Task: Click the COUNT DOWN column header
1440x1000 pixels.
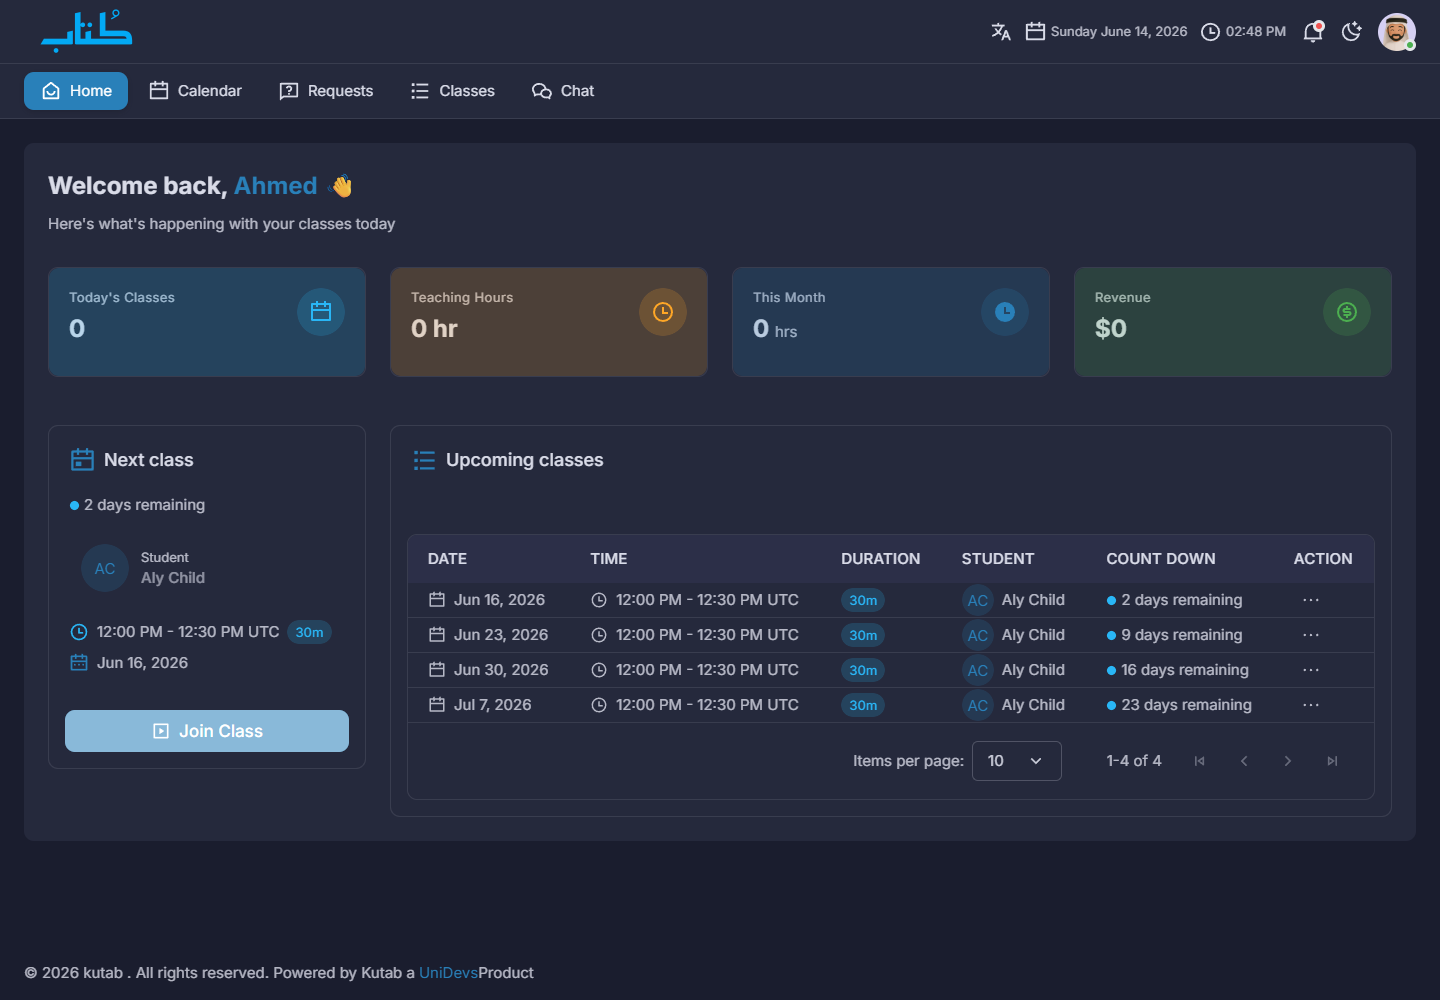Action: click(x=1161, y=559)
